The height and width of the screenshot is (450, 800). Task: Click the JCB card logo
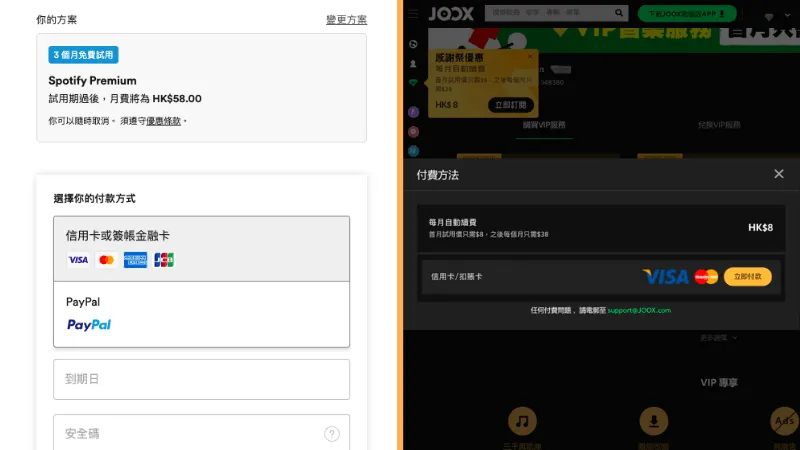(x=164, y=260)
